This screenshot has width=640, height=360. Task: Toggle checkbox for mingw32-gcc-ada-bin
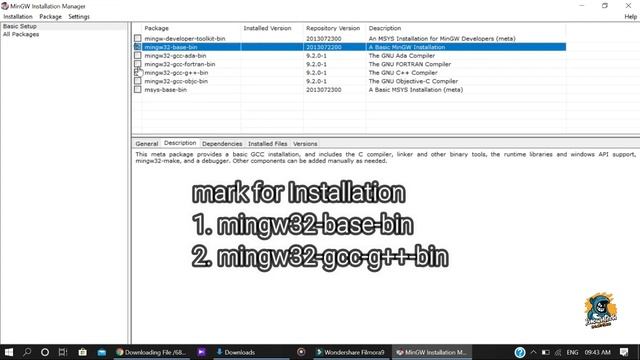(x=138, y=56)
